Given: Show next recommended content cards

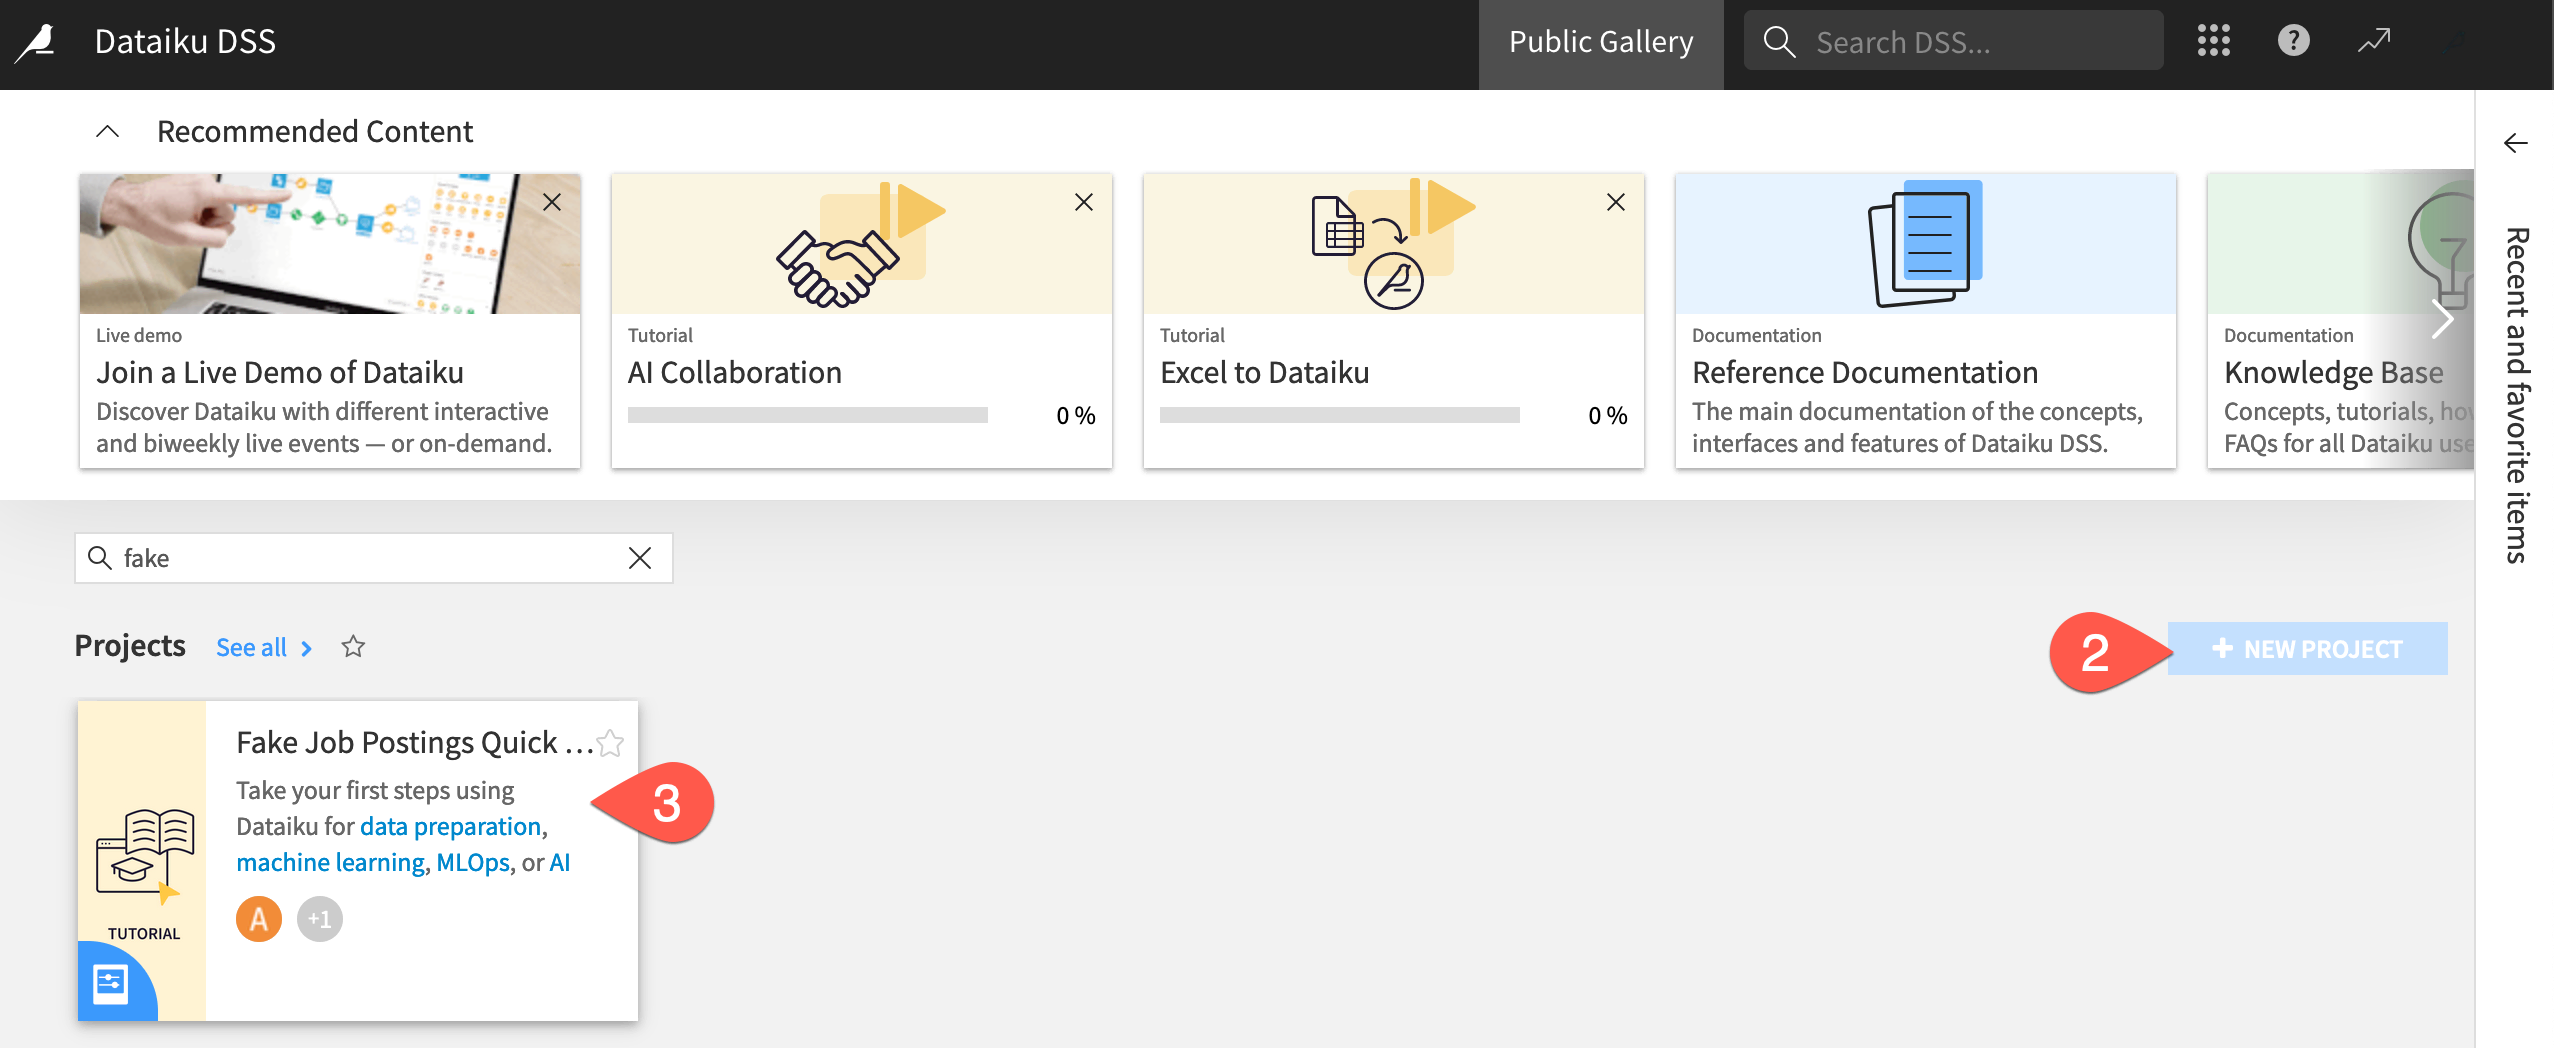Looking at the screenshot, I should (2442, 320).
